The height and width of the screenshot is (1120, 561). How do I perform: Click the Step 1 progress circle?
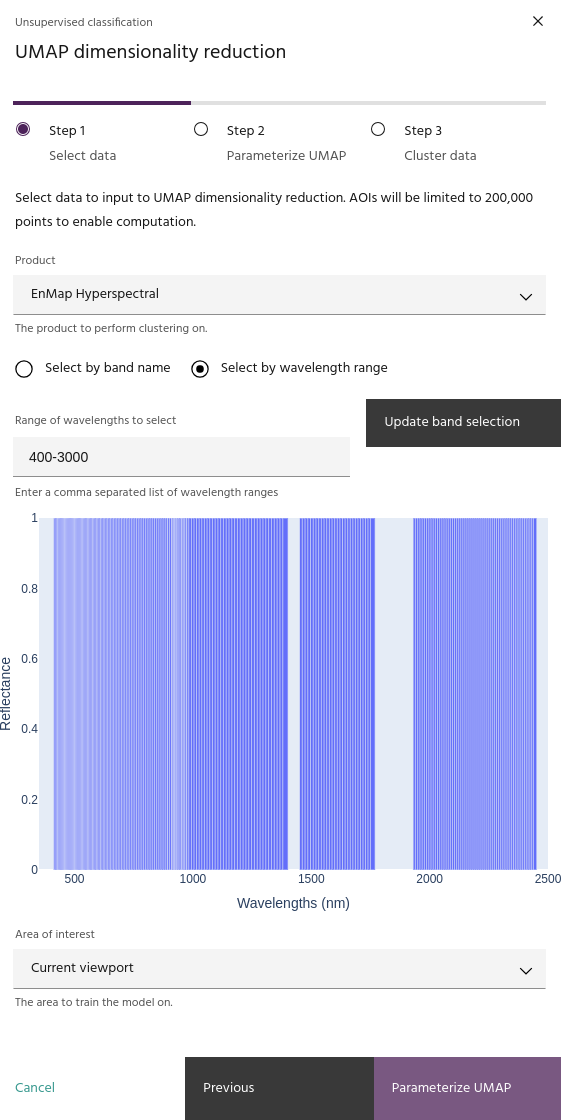(23, 129)
